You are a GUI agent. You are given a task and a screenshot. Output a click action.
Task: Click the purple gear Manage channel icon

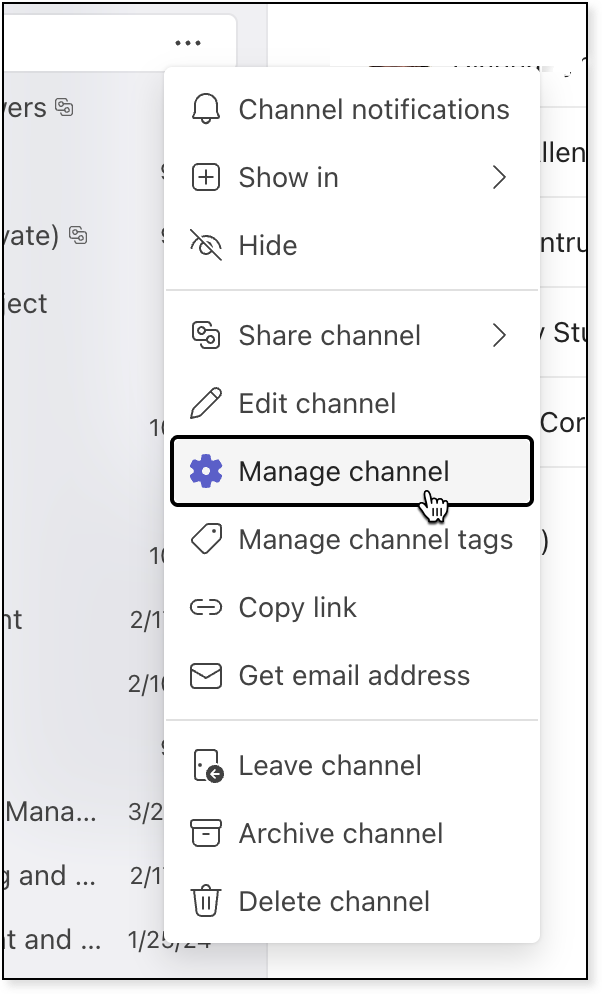[x=205, y=471]
